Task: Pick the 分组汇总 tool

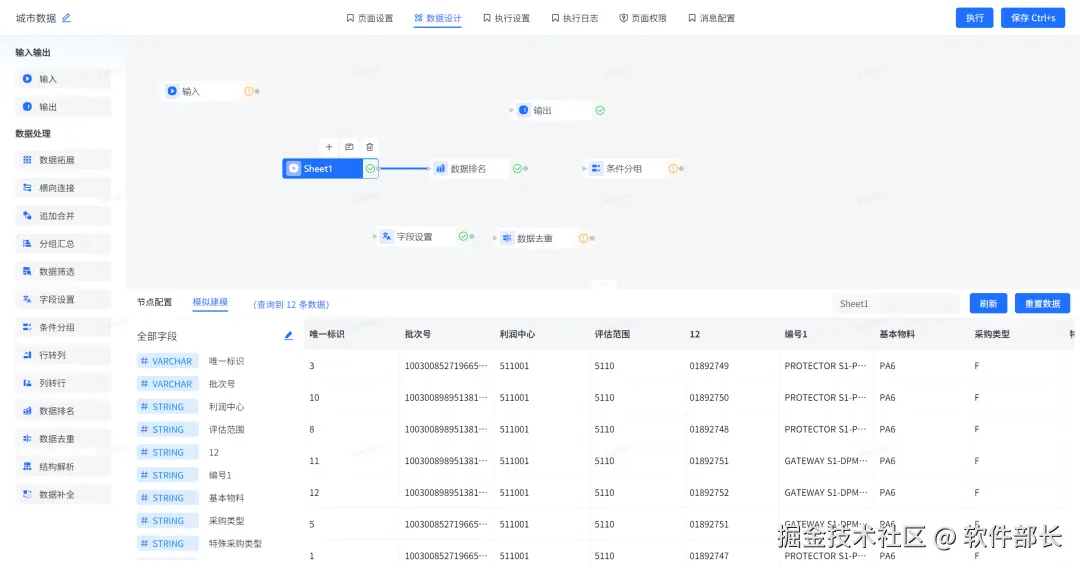Action: tap(63, 244)
